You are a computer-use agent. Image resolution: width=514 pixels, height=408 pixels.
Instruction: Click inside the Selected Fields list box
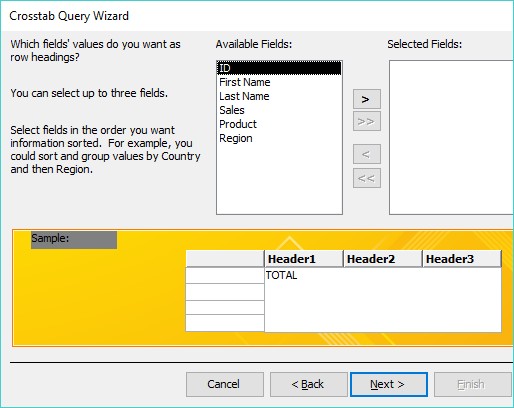(451, 137)
